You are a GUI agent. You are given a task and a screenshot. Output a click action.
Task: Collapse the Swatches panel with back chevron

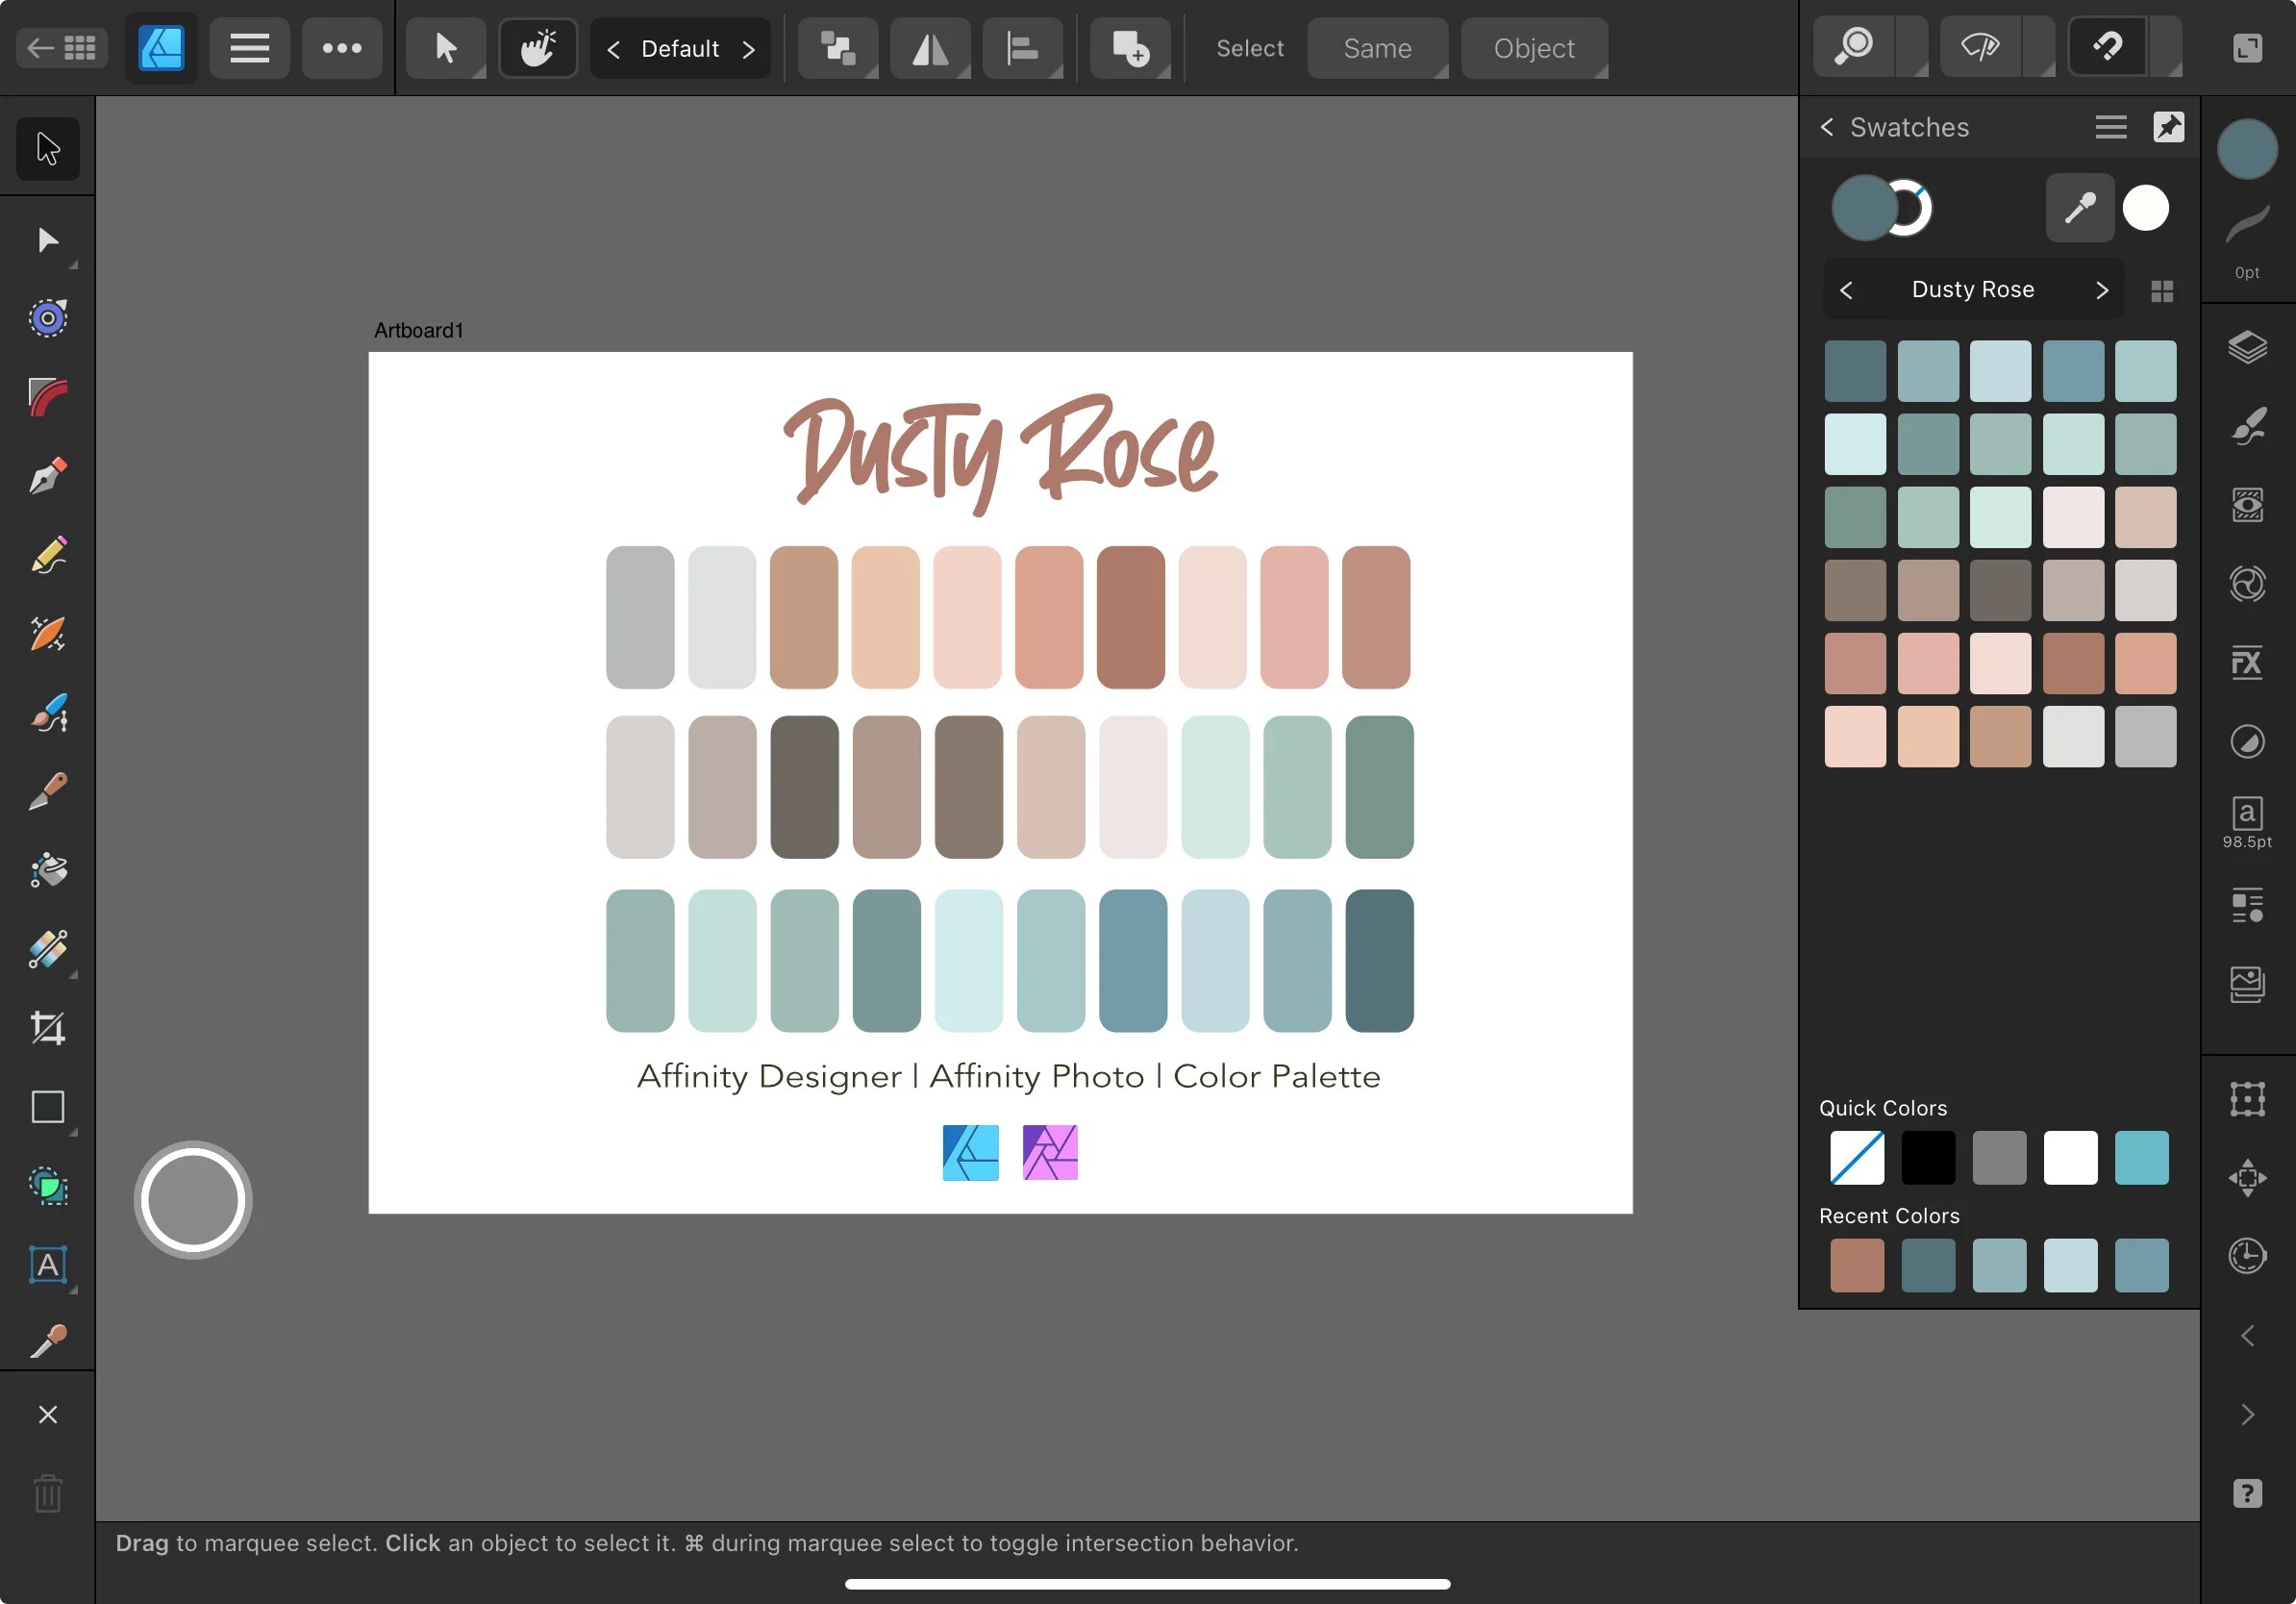(x=1826, y=127)
